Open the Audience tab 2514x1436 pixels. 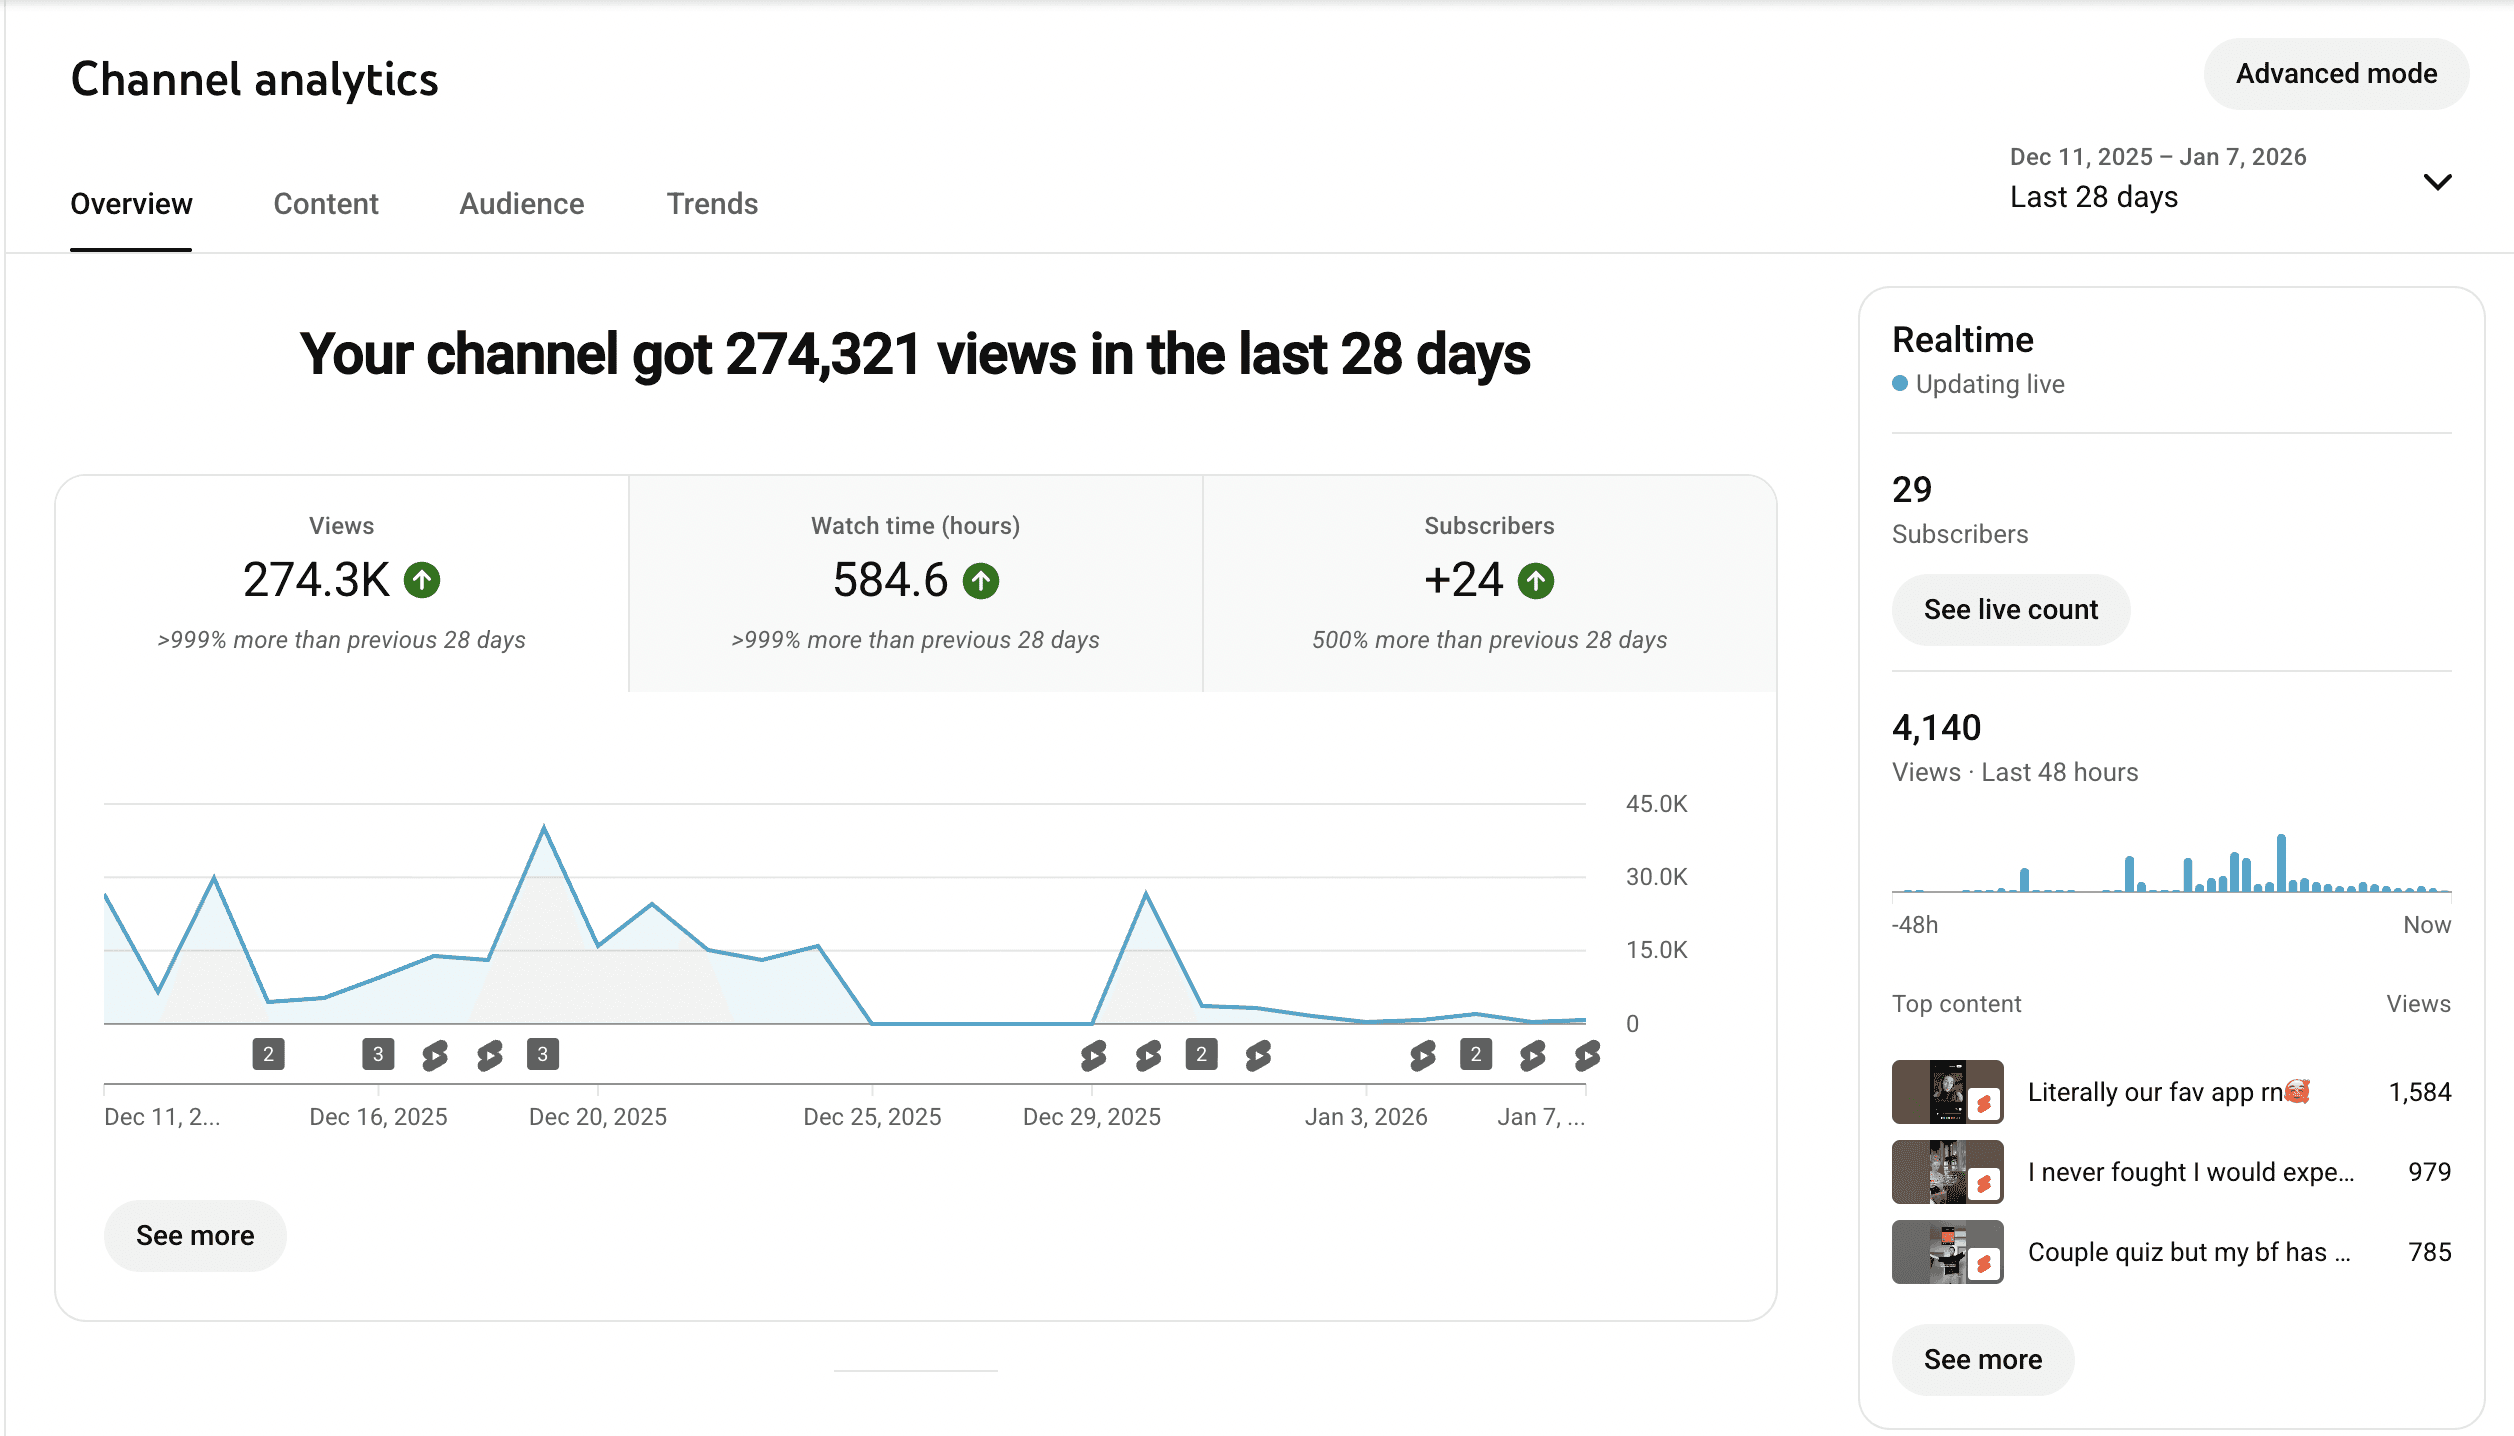[521, 204]
